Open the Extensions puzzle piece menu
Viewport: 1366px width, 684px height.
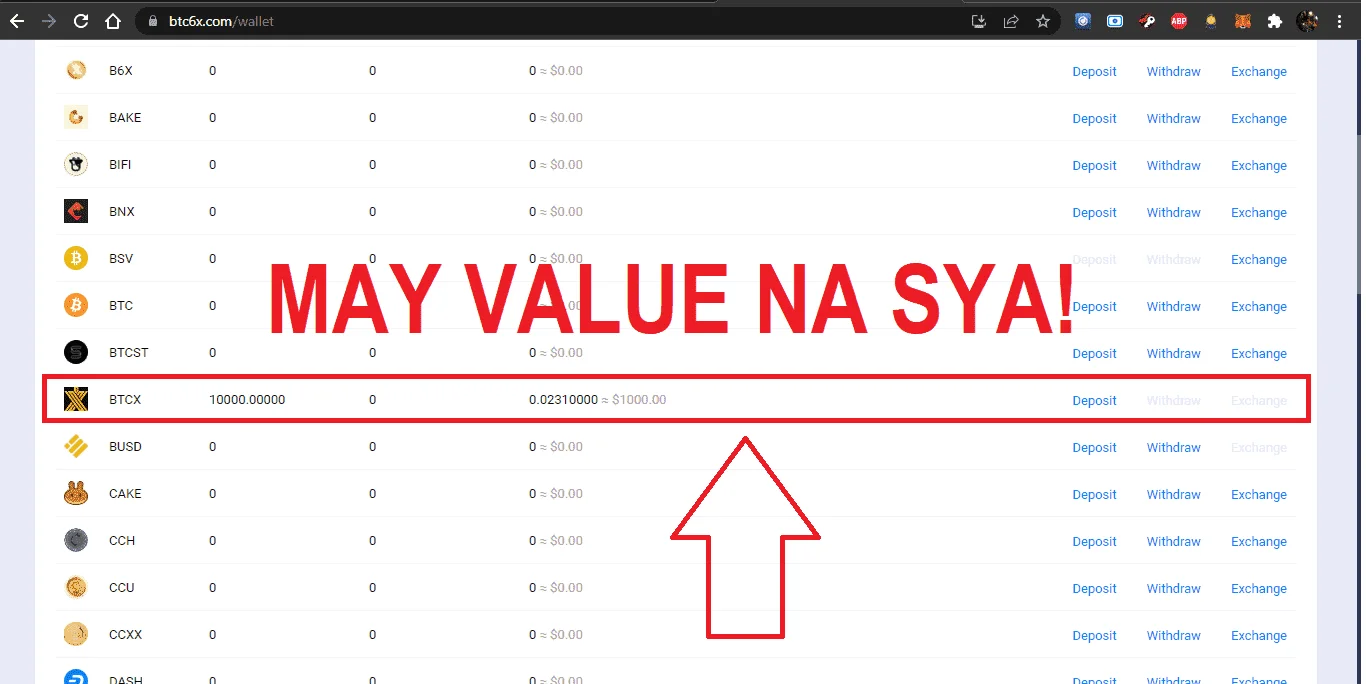[1274, 21]
